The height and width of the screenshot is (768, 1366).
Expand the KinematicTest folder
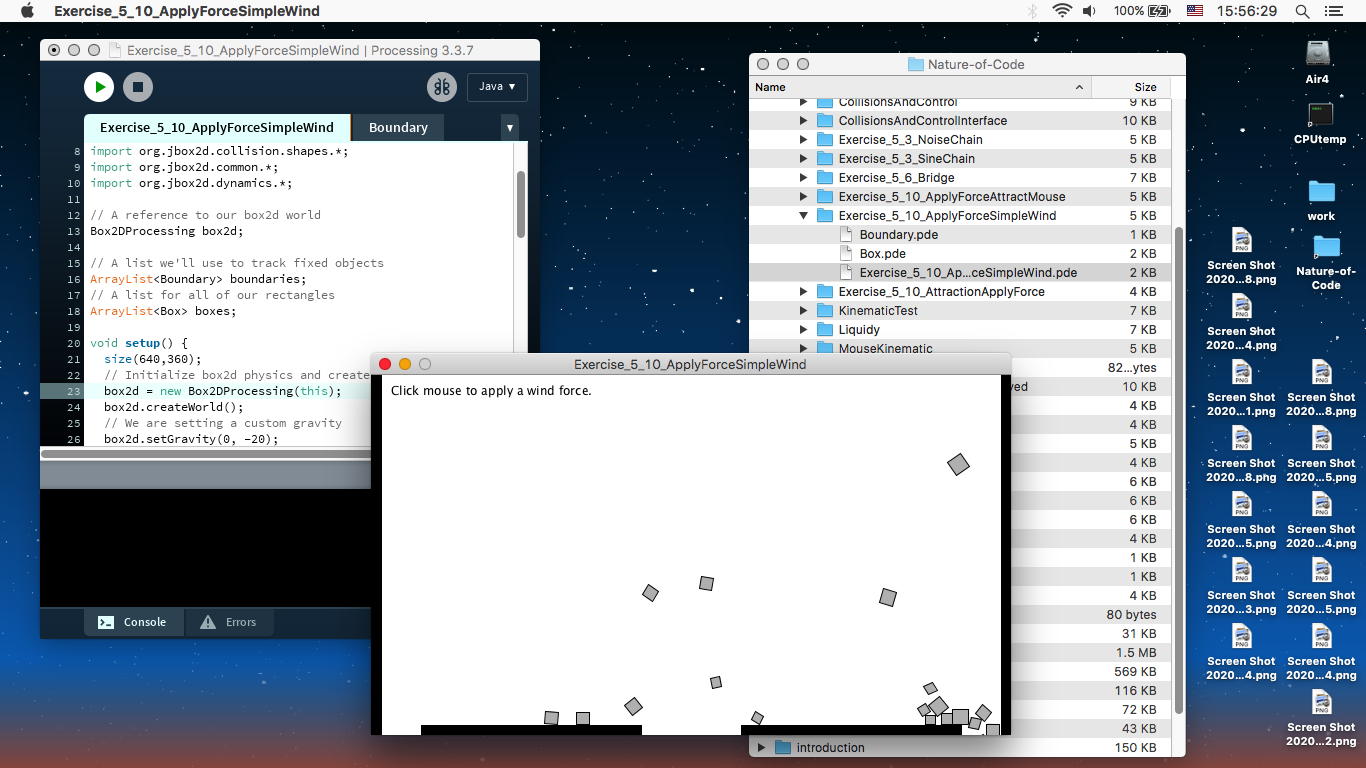point(803,311)
